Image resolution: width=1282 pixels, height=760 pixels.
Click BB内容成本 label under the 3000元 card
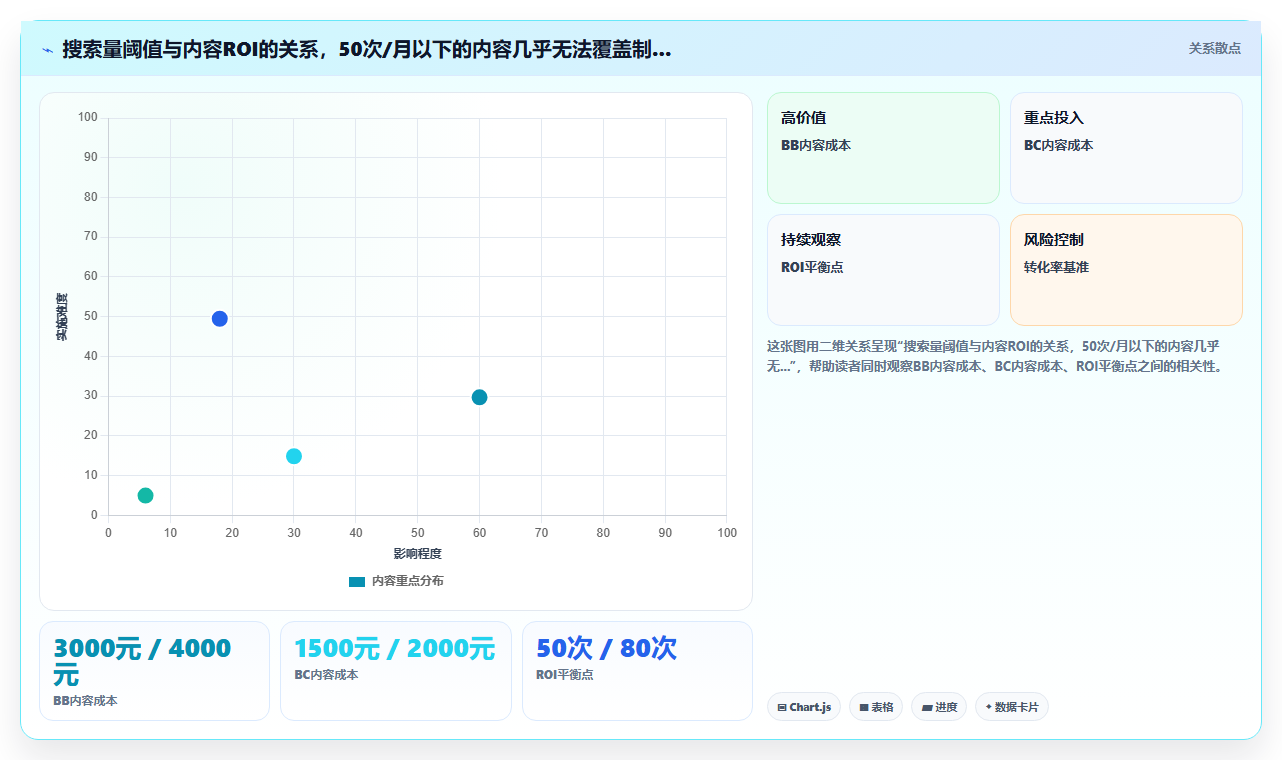85,701
